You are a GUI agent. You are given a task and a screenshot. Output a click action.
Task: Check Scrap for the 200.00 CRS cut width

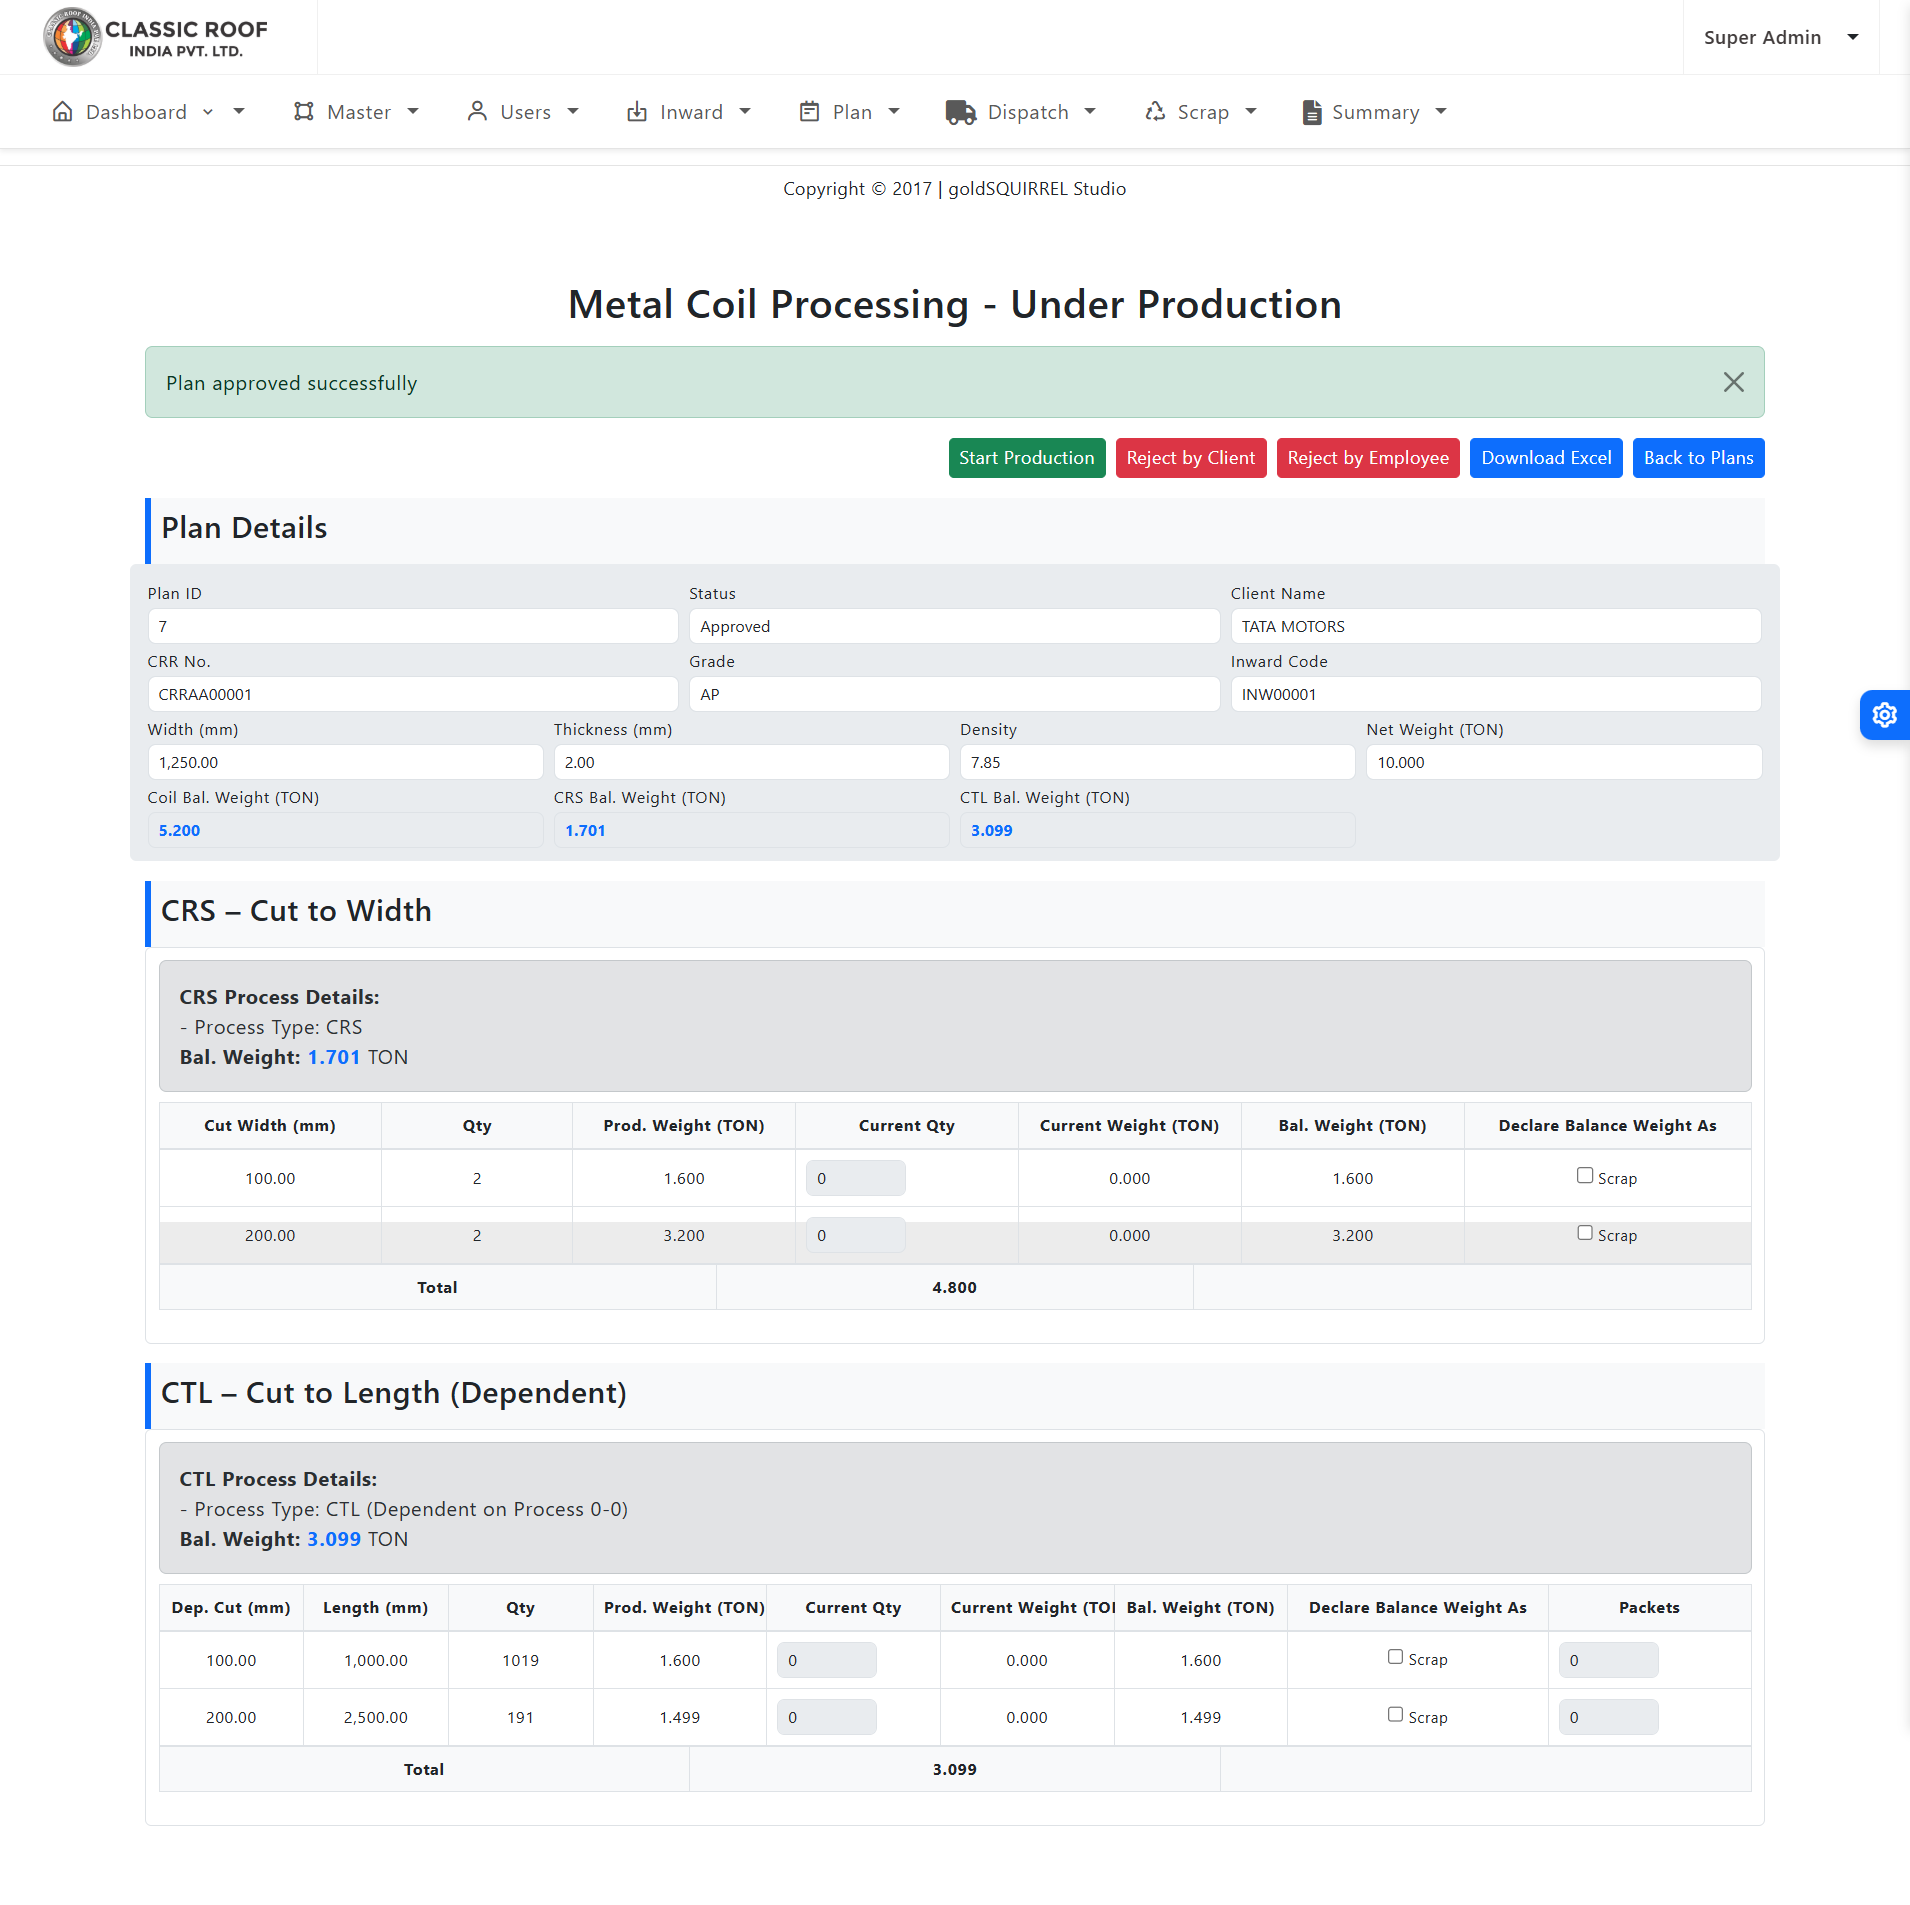point(1585,1233)
